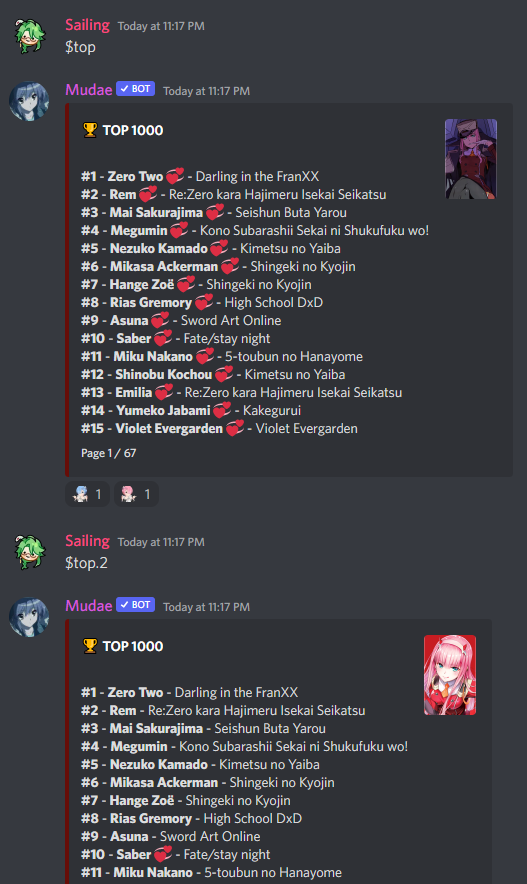
Task: Click Sailing's avatar on the $top message
Action: [x=29, y=37]
